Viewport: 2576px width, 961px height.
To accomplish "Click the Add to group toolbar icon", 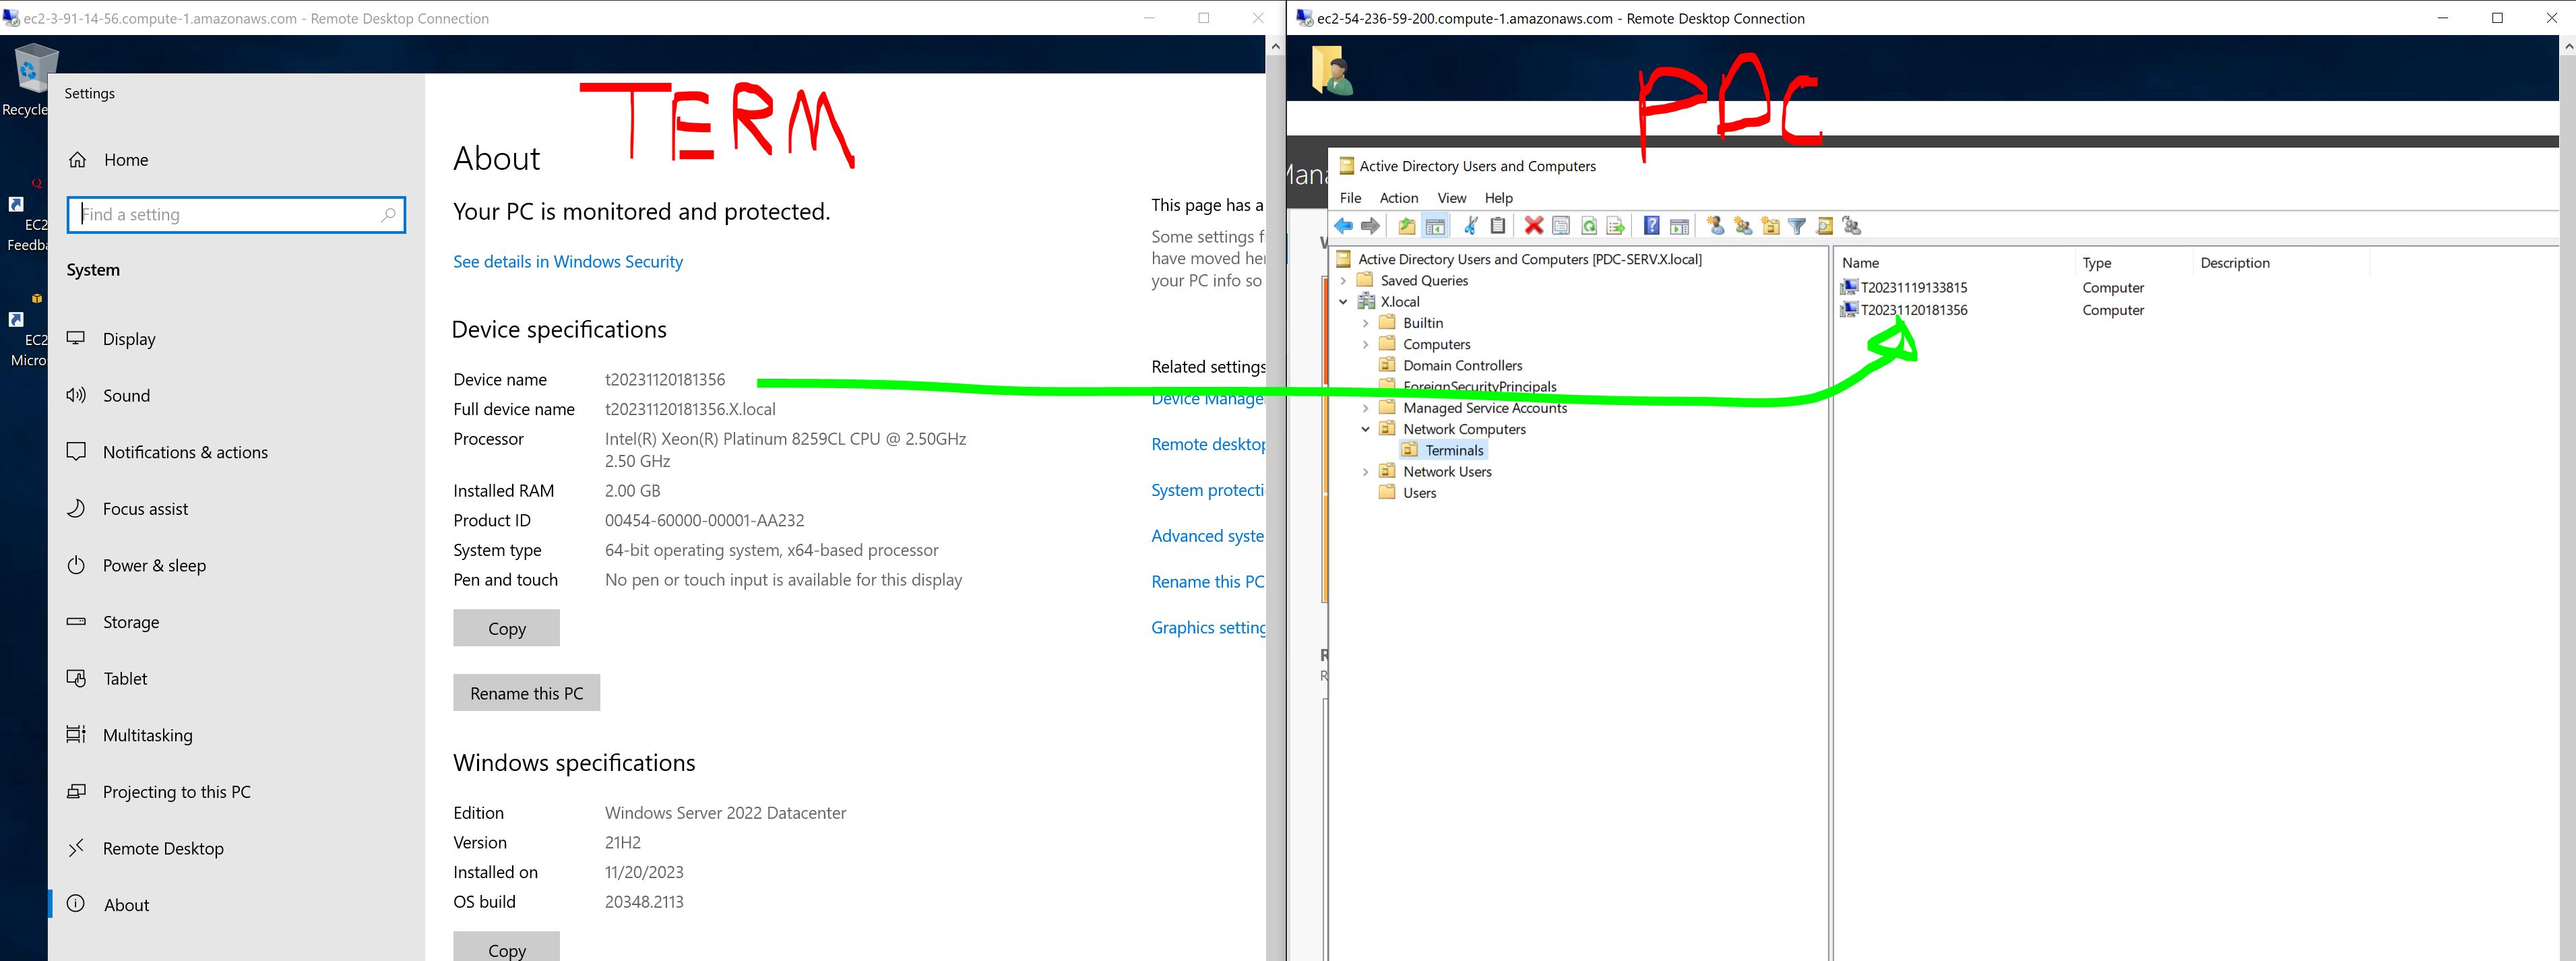I will (x=1852, y=226).
